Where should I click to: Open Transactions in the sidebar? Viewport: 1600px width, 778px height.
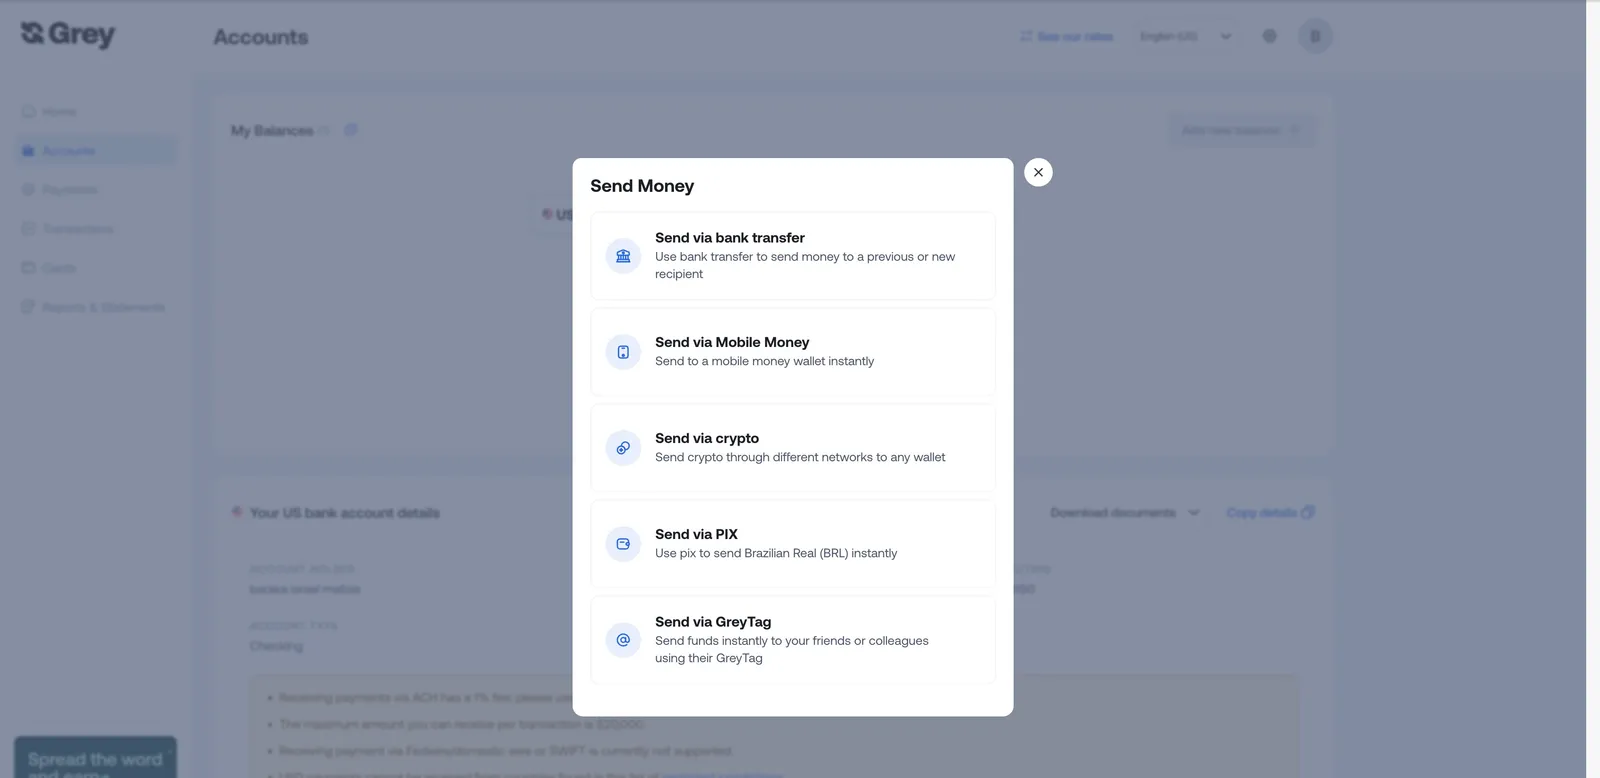coord(95,229)
